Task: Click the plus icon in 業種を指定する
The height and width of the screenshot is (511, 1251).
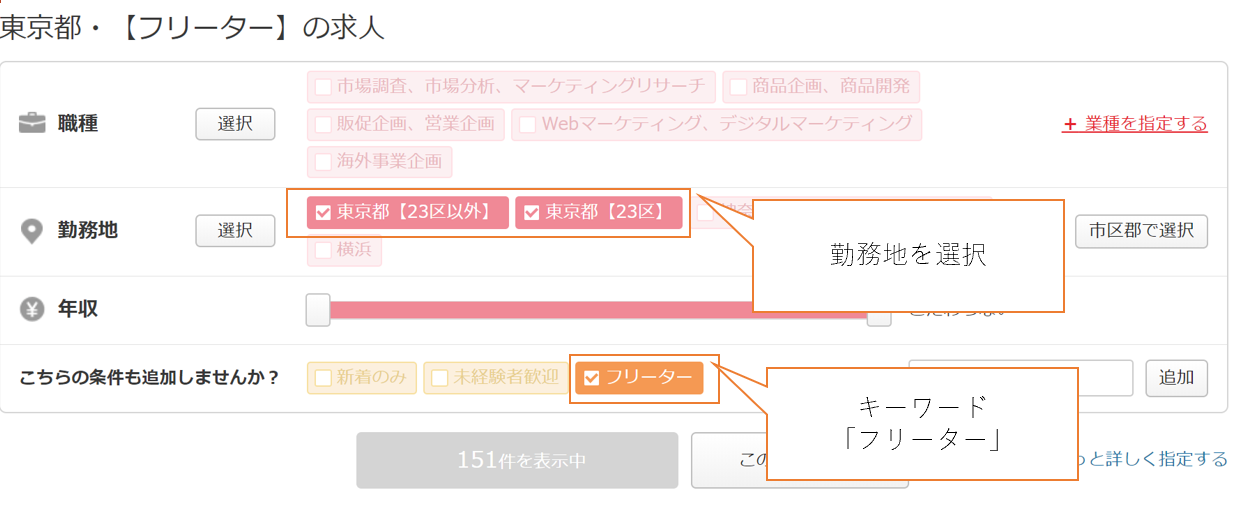Action: click(1069, 125)
